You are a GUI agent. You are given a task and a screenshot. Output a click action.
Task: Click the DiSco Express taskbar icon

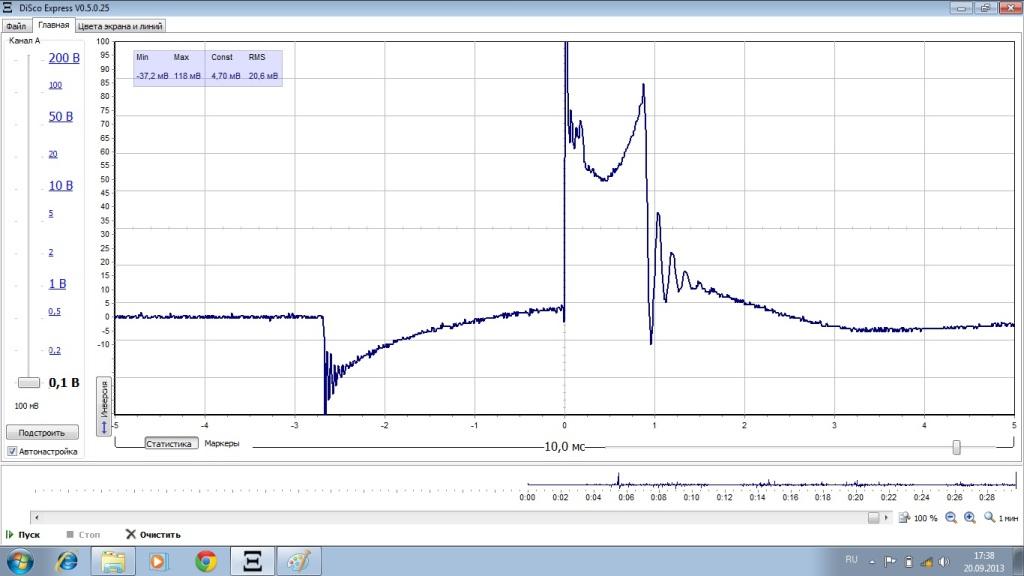[253, 561]
